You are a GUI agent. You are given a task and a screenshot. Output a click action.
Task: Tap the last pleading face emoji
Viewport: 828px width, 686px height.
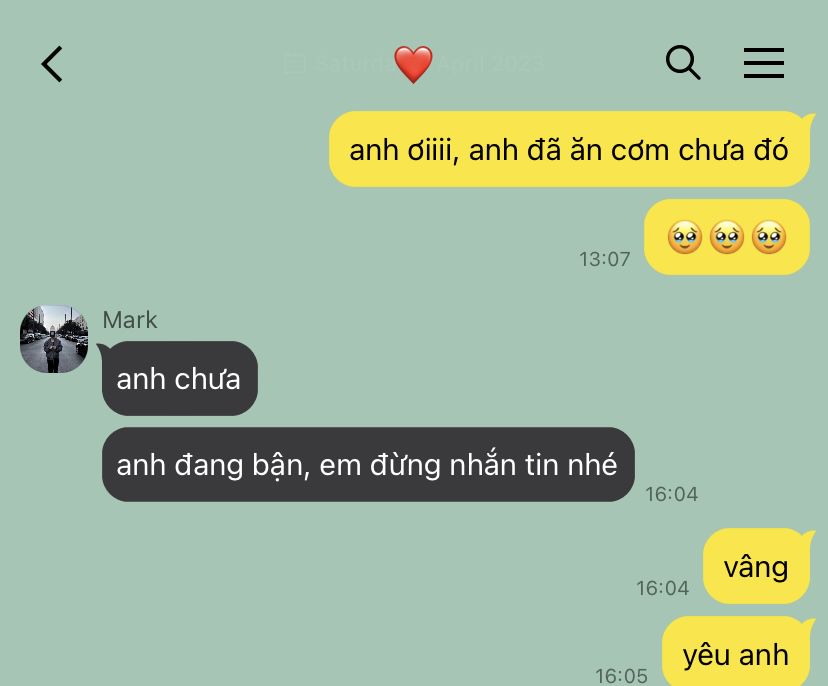pos(769,237)
